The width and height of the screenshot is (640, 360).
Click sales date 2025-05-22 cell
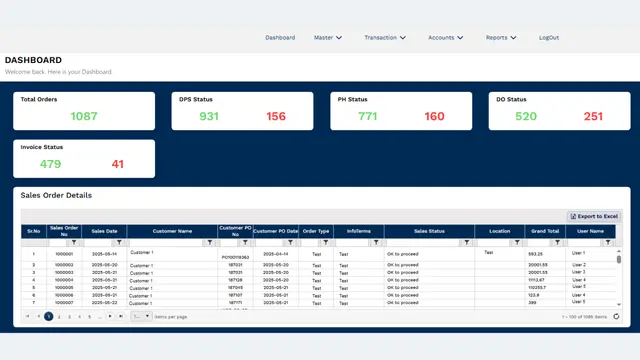tap(104, 303)
